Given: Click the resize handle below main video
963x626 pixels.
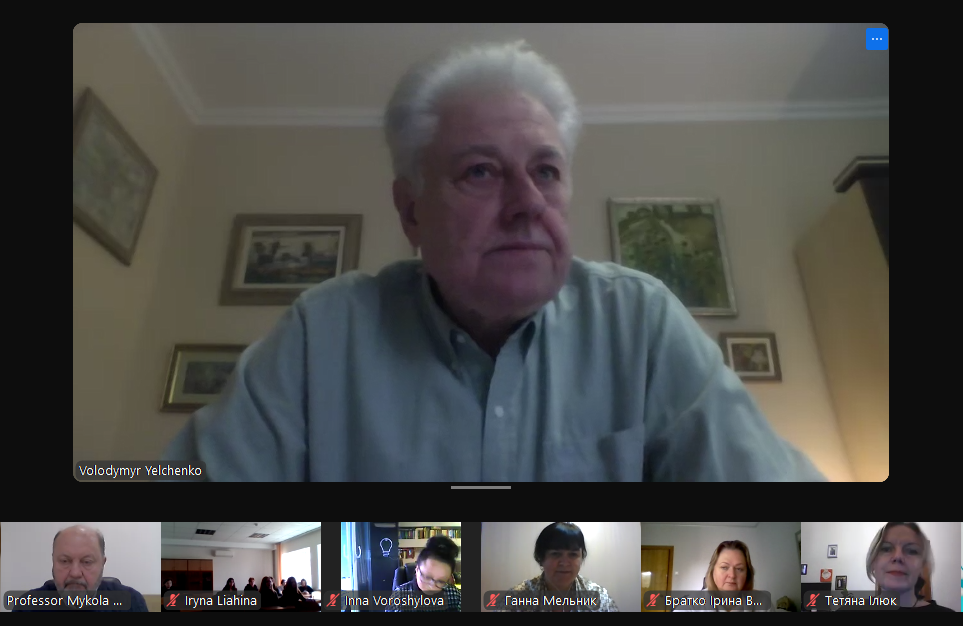Looking at the screenshot, I should 481,488.
